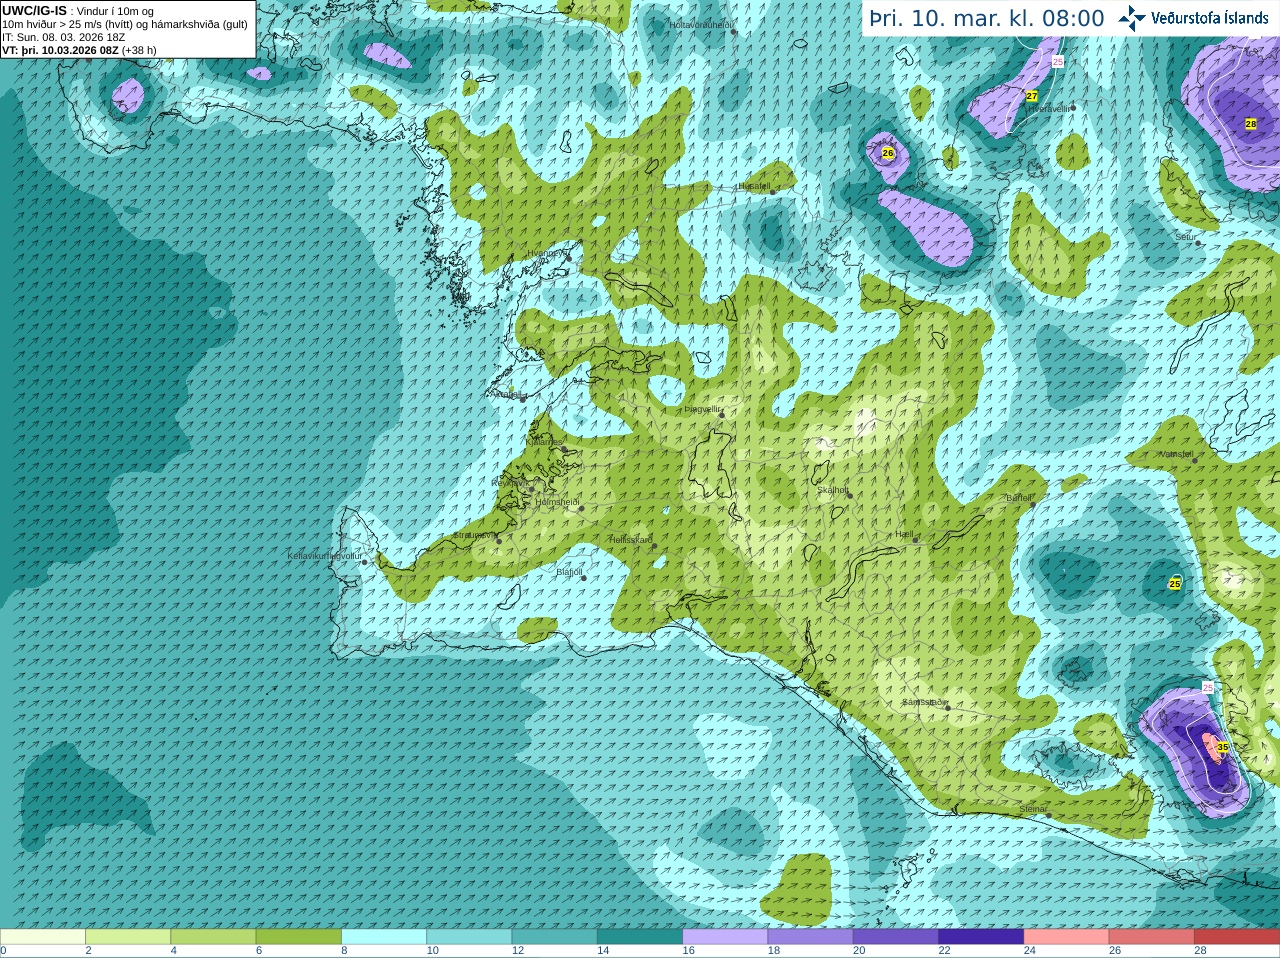Click the 6–8 m/s olive green legend swatch
Viewport: 1280px width, 958px height.
(x=299, y=937)
